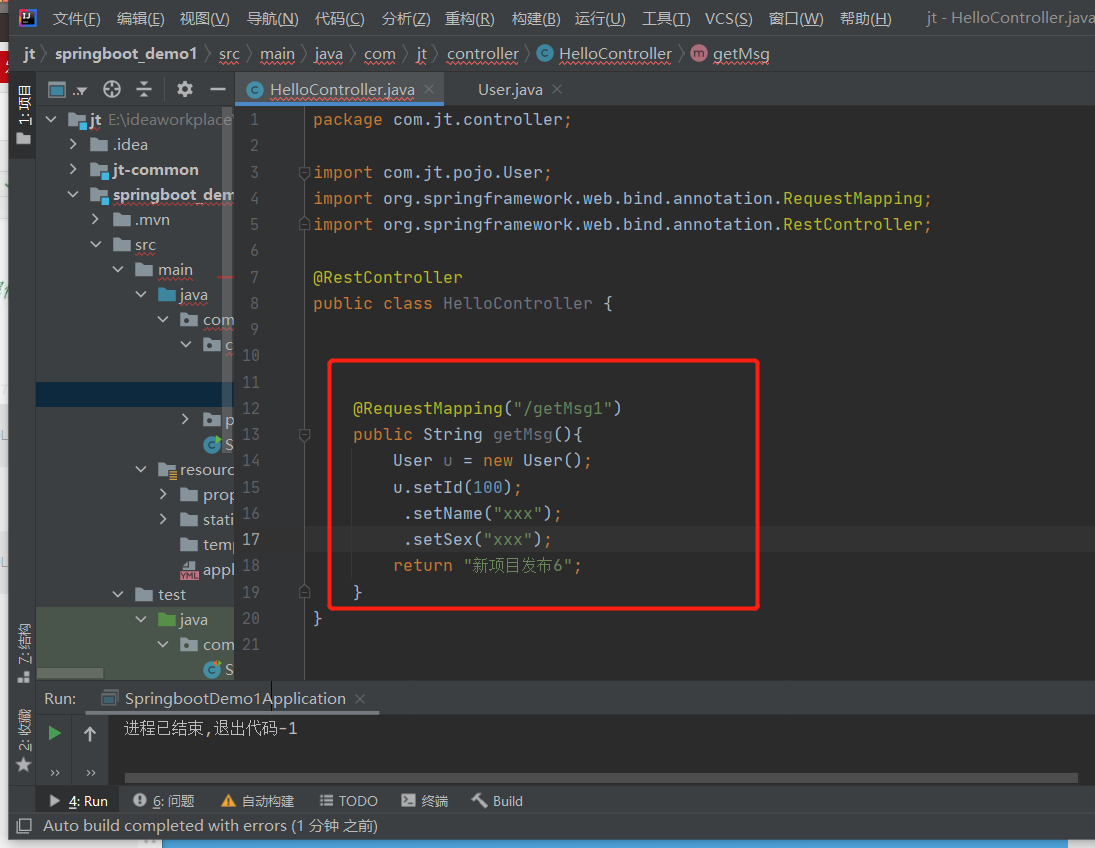Open the 终端 terminal tool window
Image resolution: width=1095 pixels, height=848 pixels.
(425, 801)
